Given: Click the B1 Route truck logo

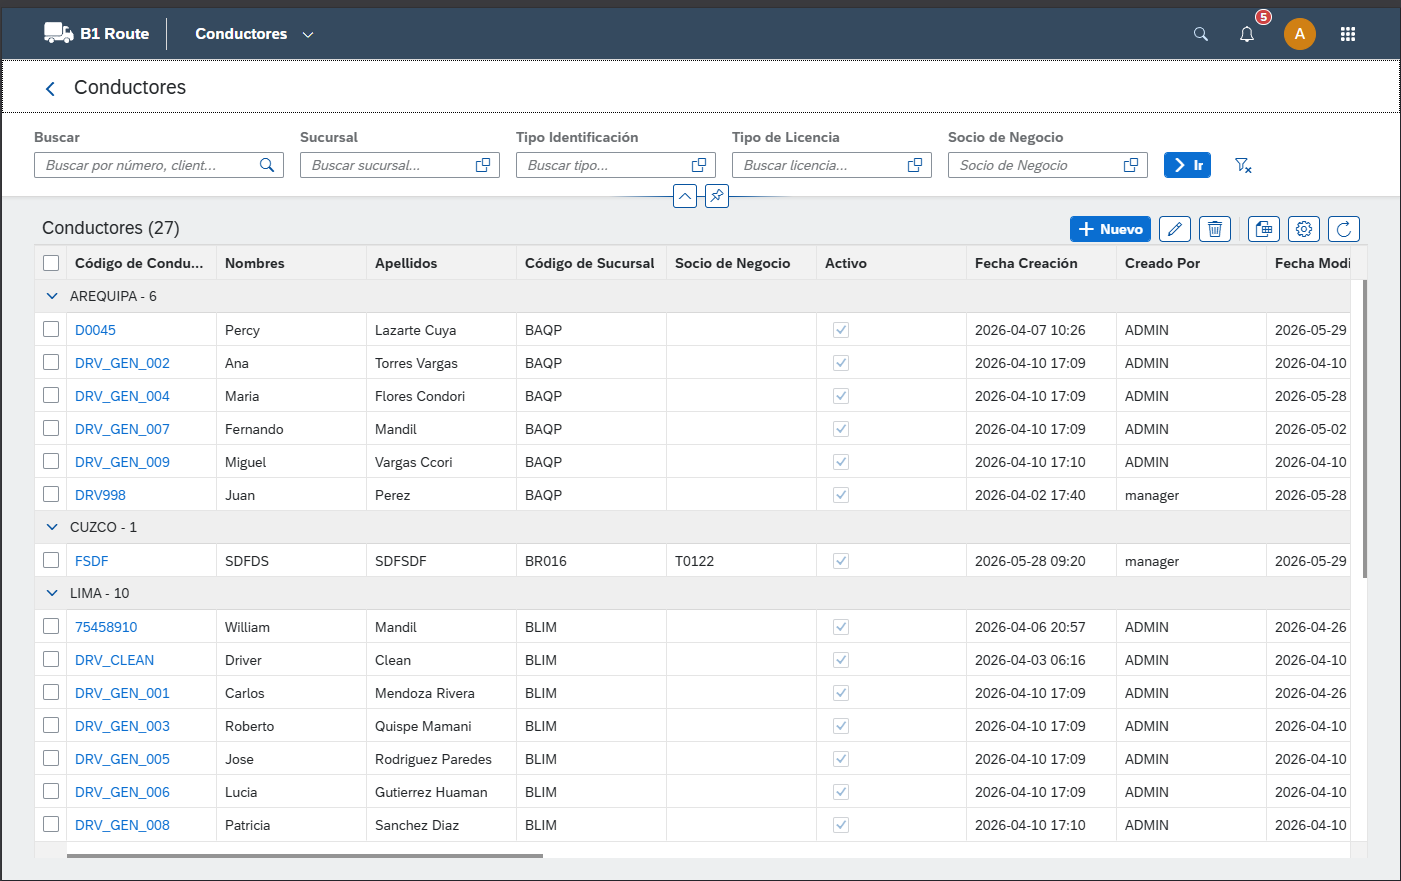Looking at the screenshot, I should [x=59, y=33].
